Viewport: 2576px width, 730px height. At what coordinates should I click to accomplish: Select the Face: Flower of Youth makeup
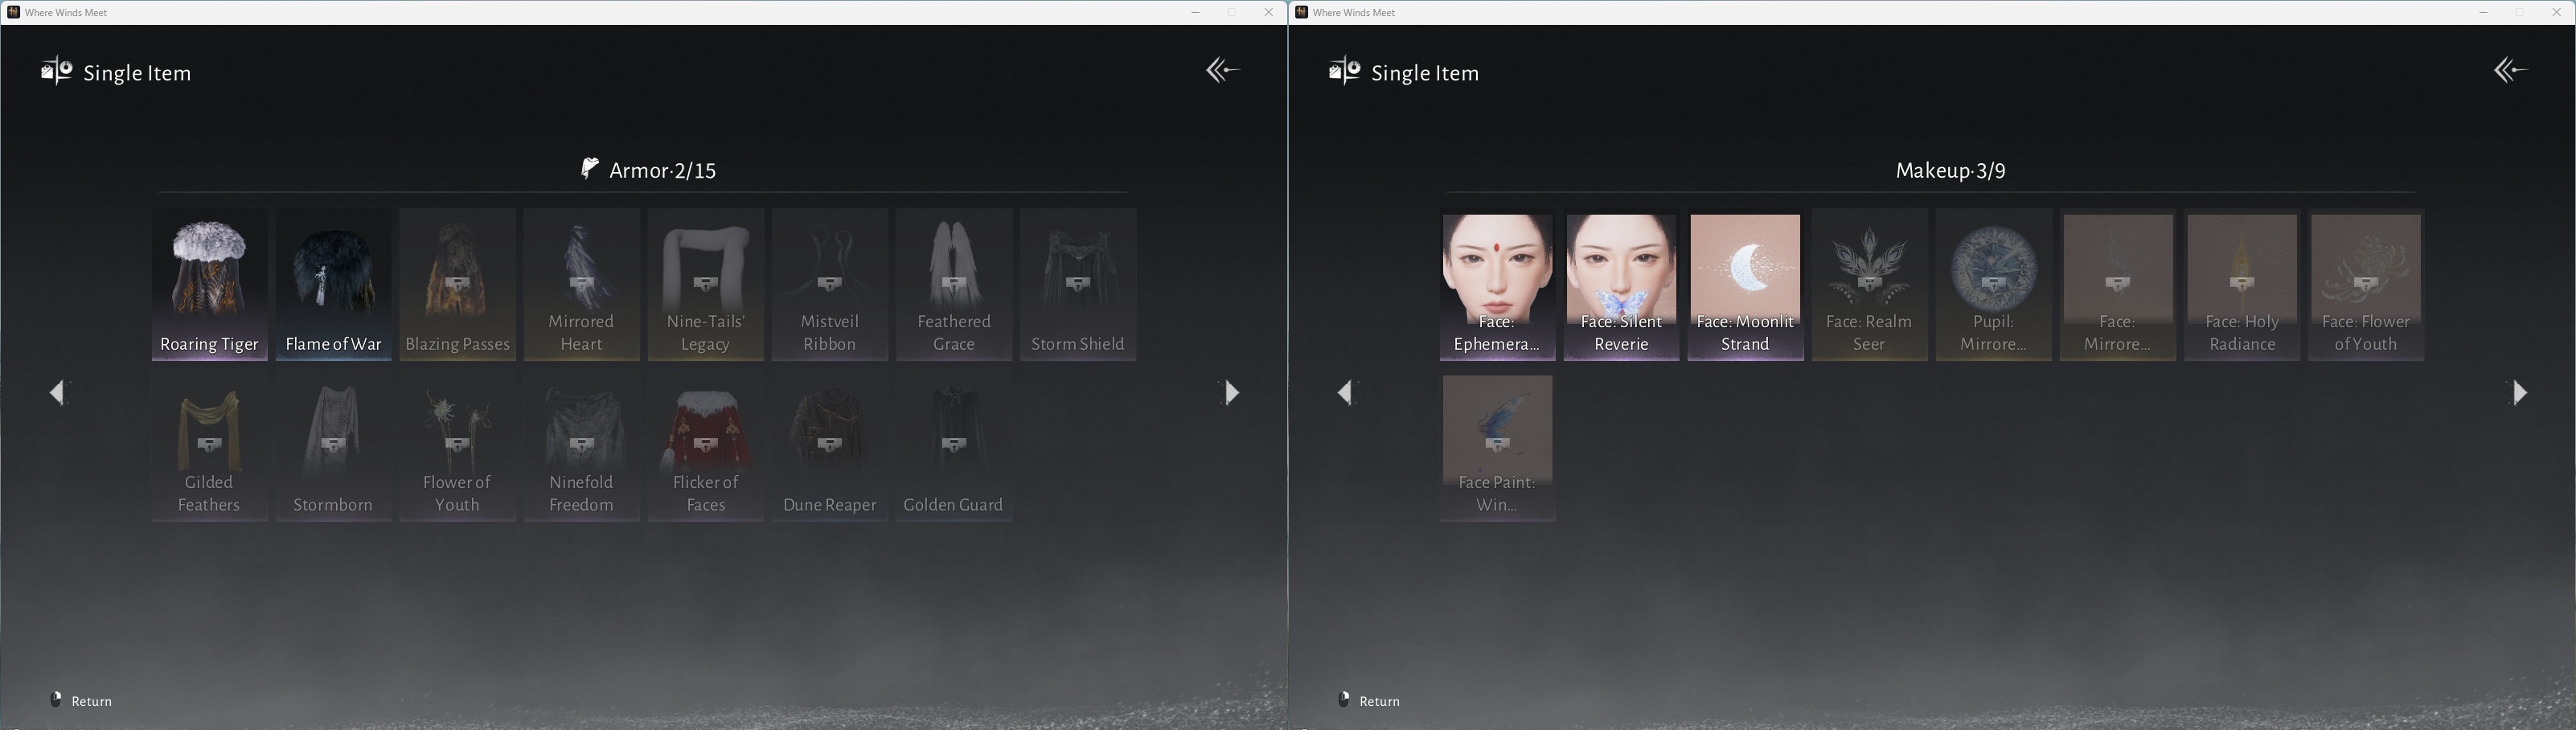click(x=2365, y=285)
